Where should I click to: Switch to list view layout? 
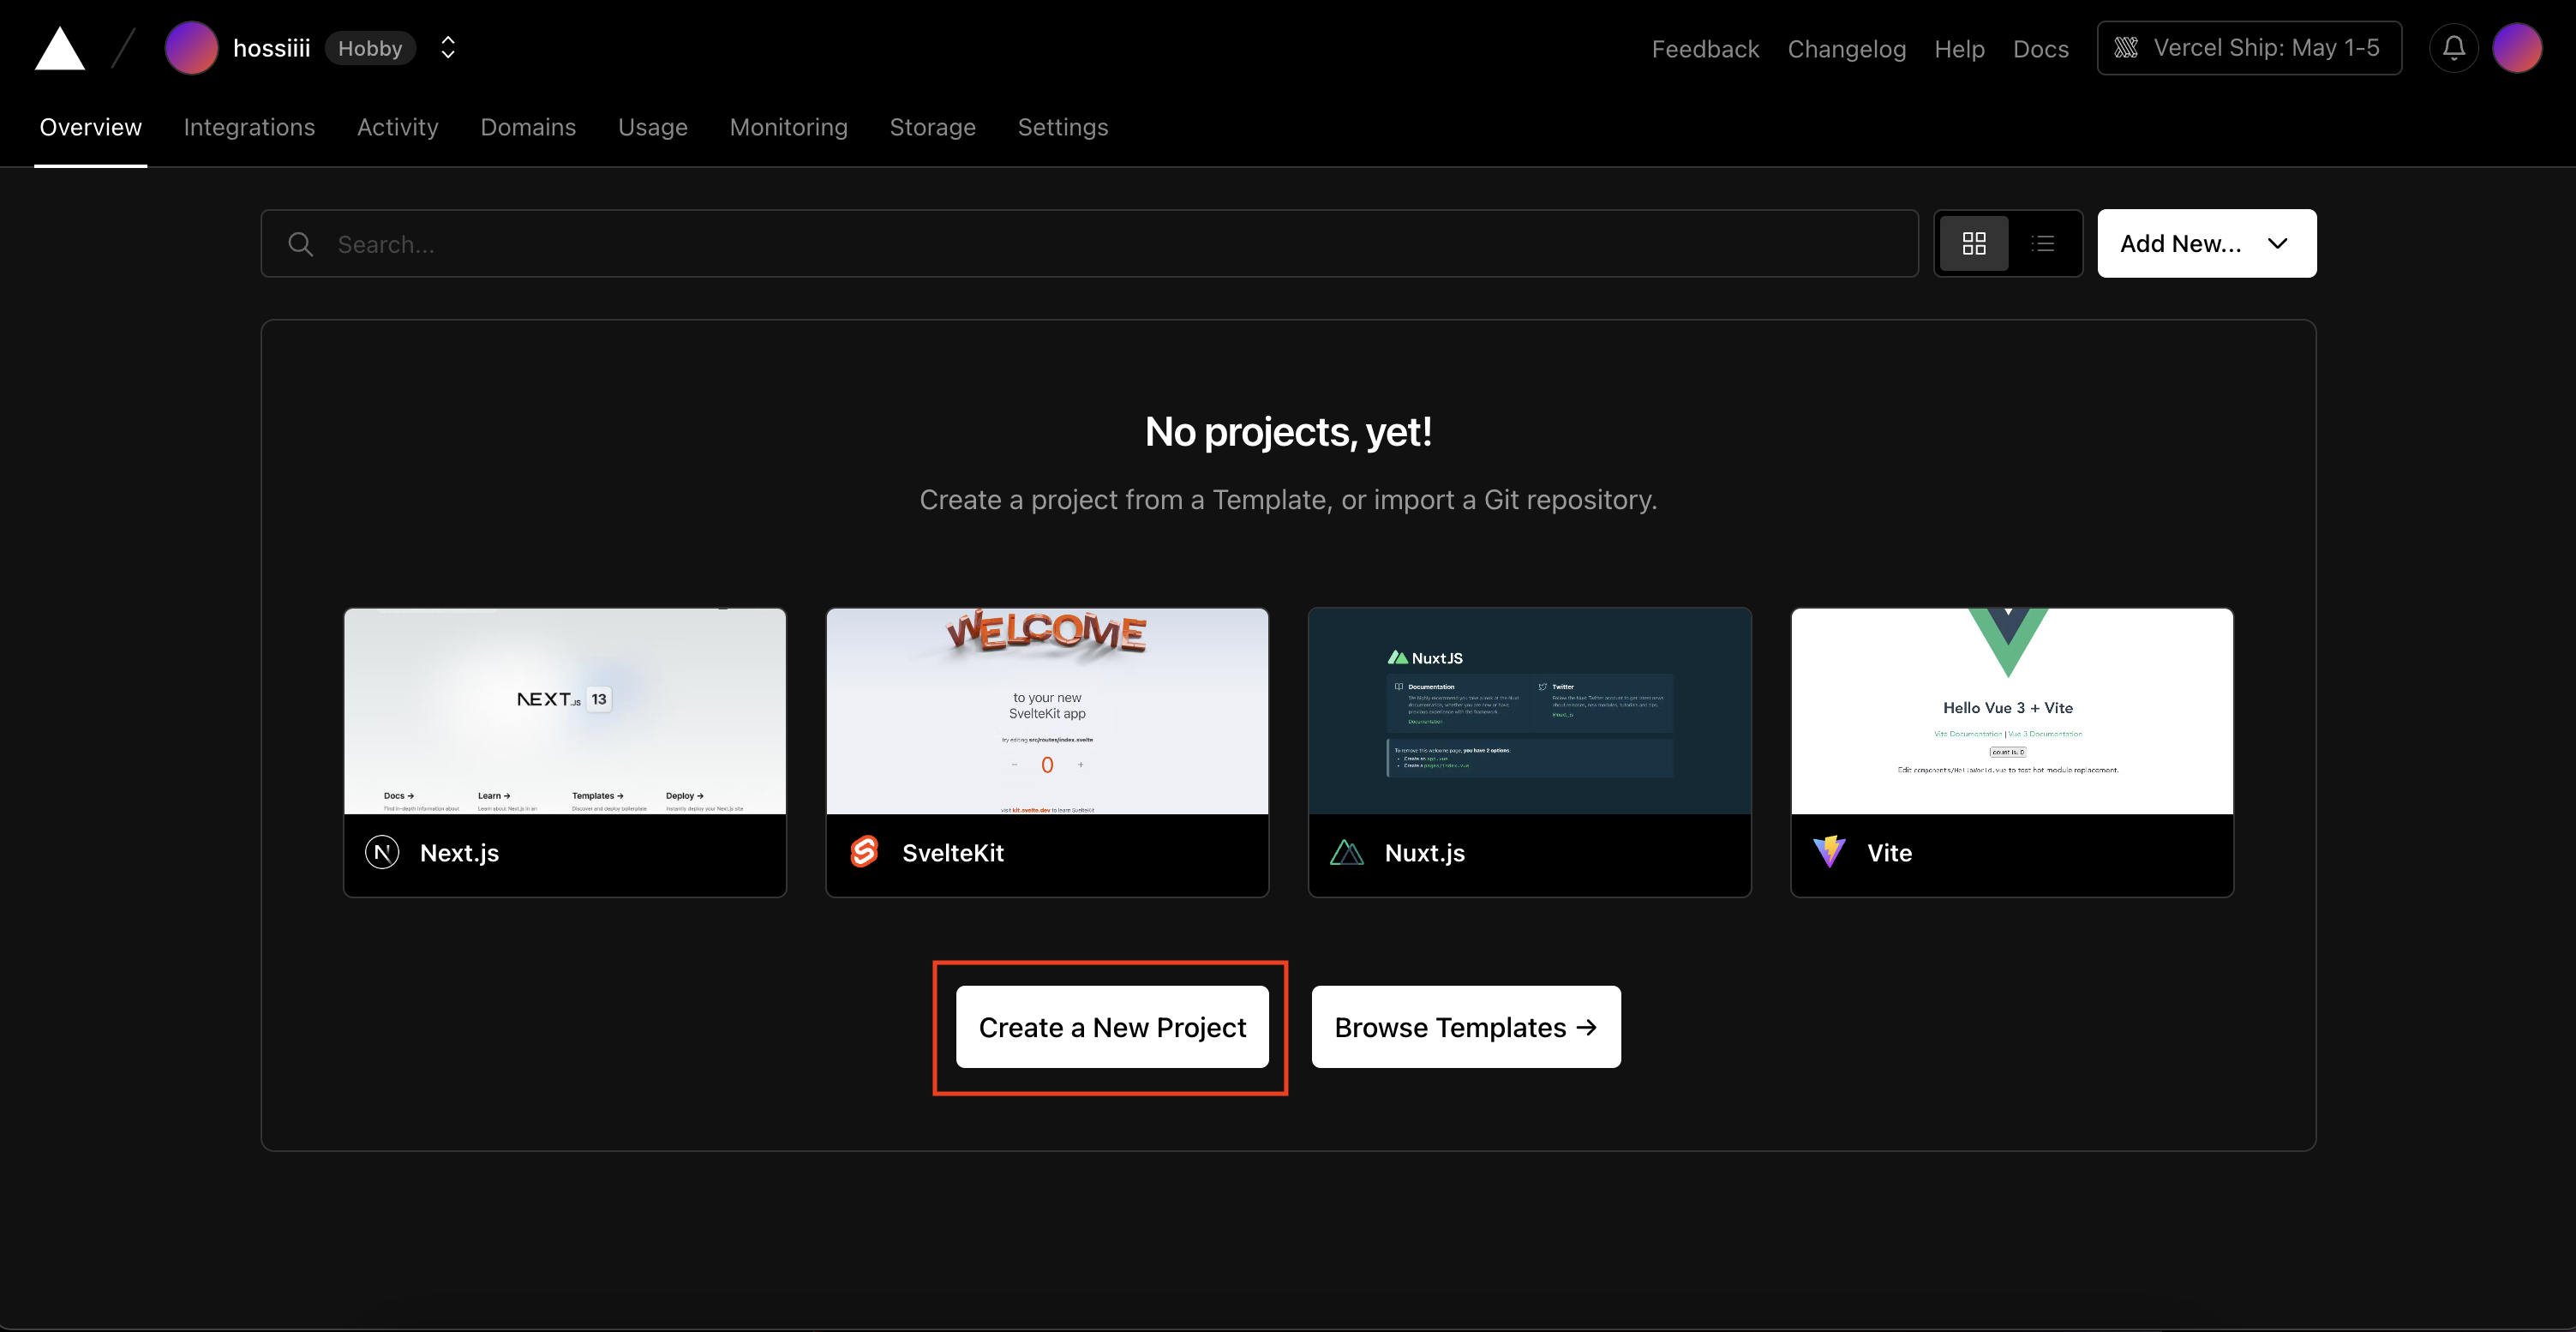2044,243
